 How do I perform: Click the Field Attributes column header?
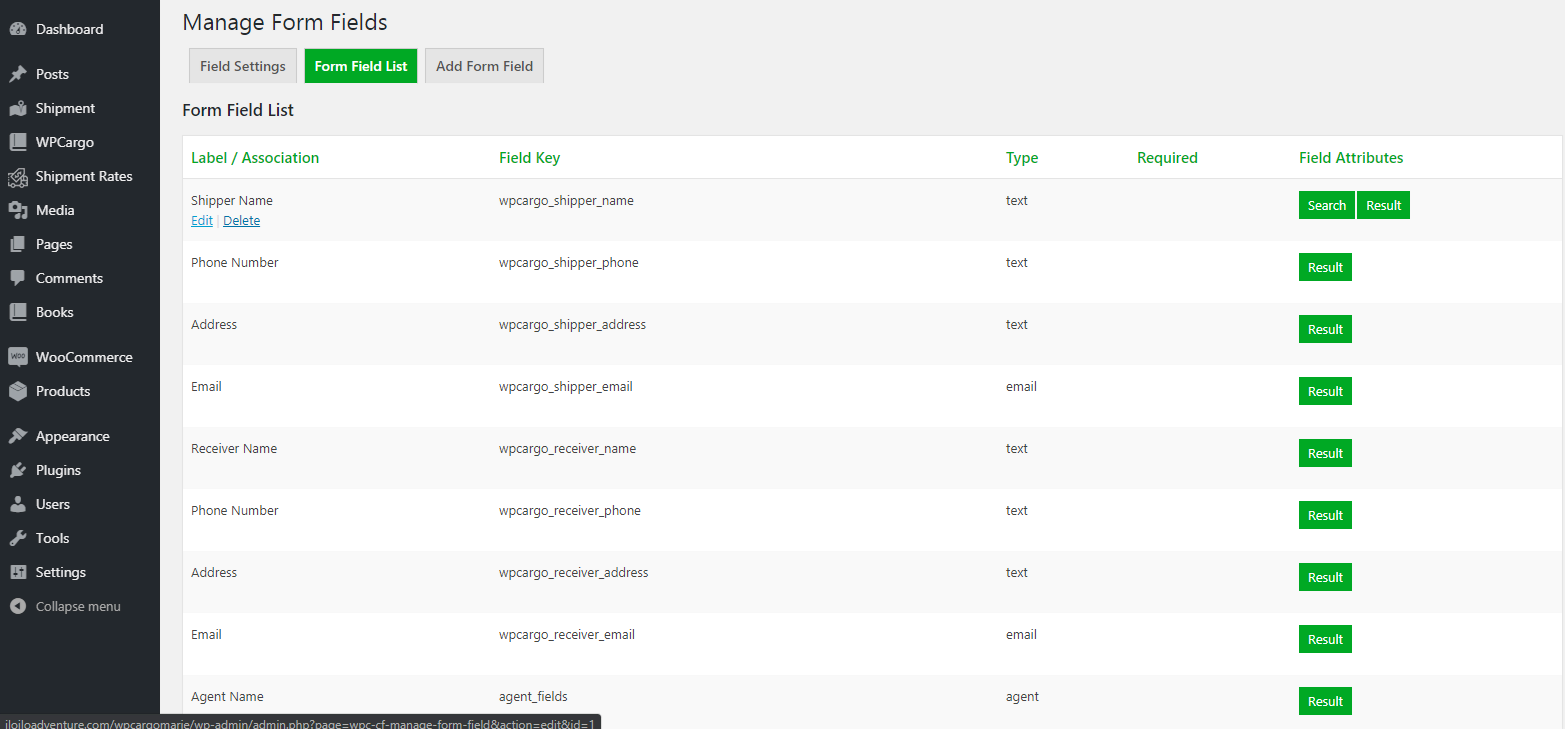(1351, 158)
